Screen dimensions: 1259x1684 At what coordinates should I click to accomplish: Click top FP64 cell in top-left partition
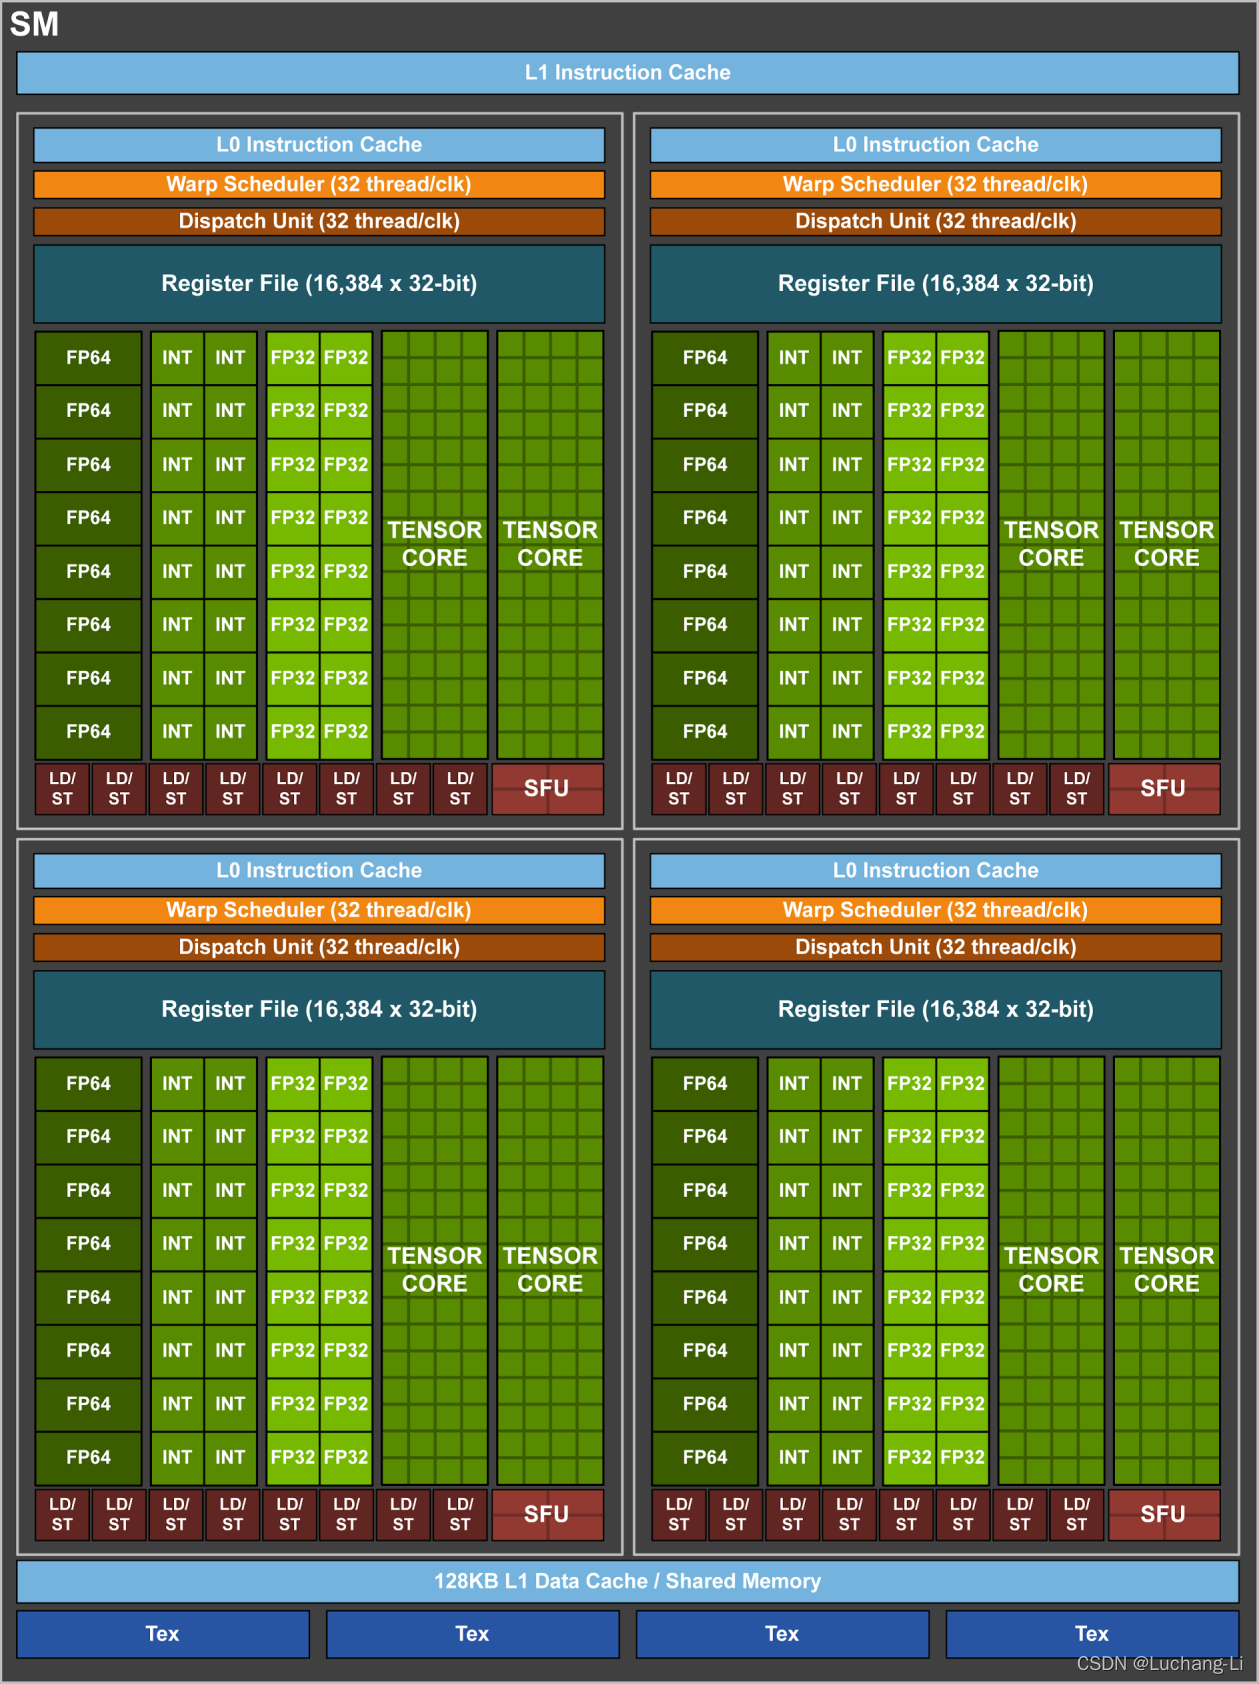point(88,358)
